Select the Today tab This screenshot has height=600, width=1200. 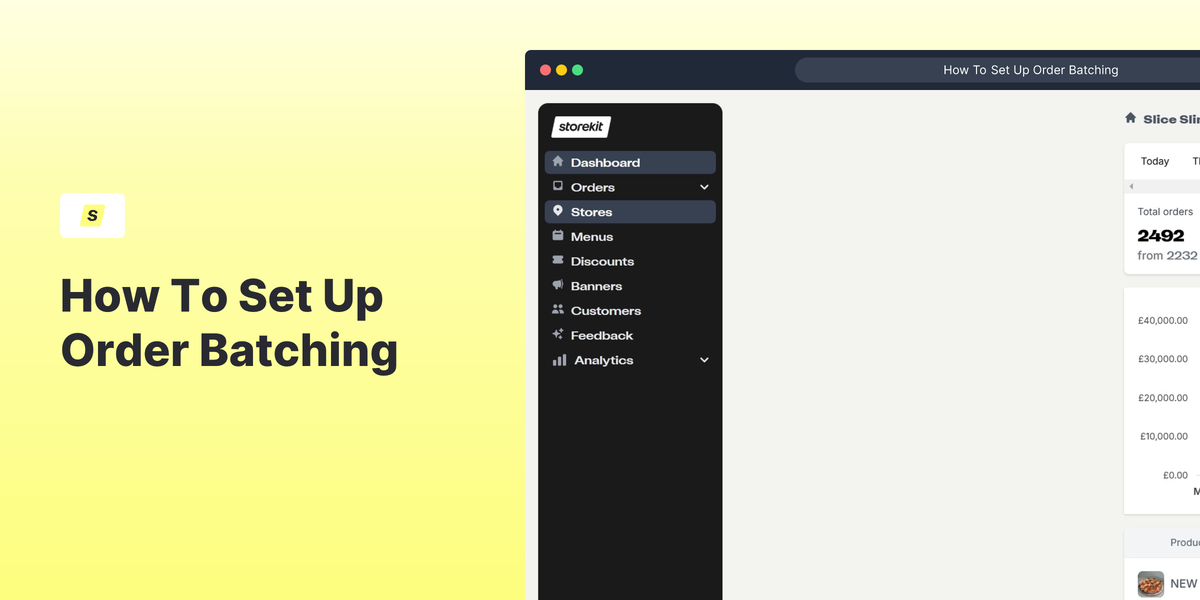(x=1155, y=161)
